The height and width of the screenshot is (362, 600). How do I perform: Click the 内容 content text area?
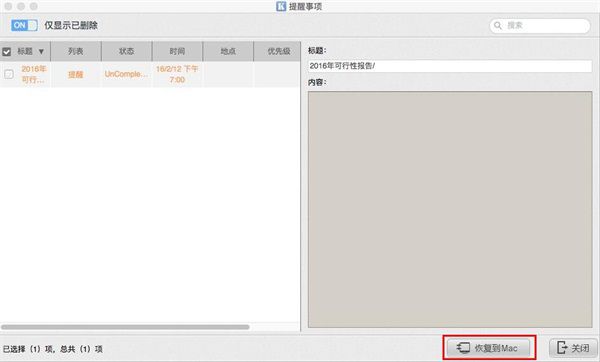pos(450,209)
